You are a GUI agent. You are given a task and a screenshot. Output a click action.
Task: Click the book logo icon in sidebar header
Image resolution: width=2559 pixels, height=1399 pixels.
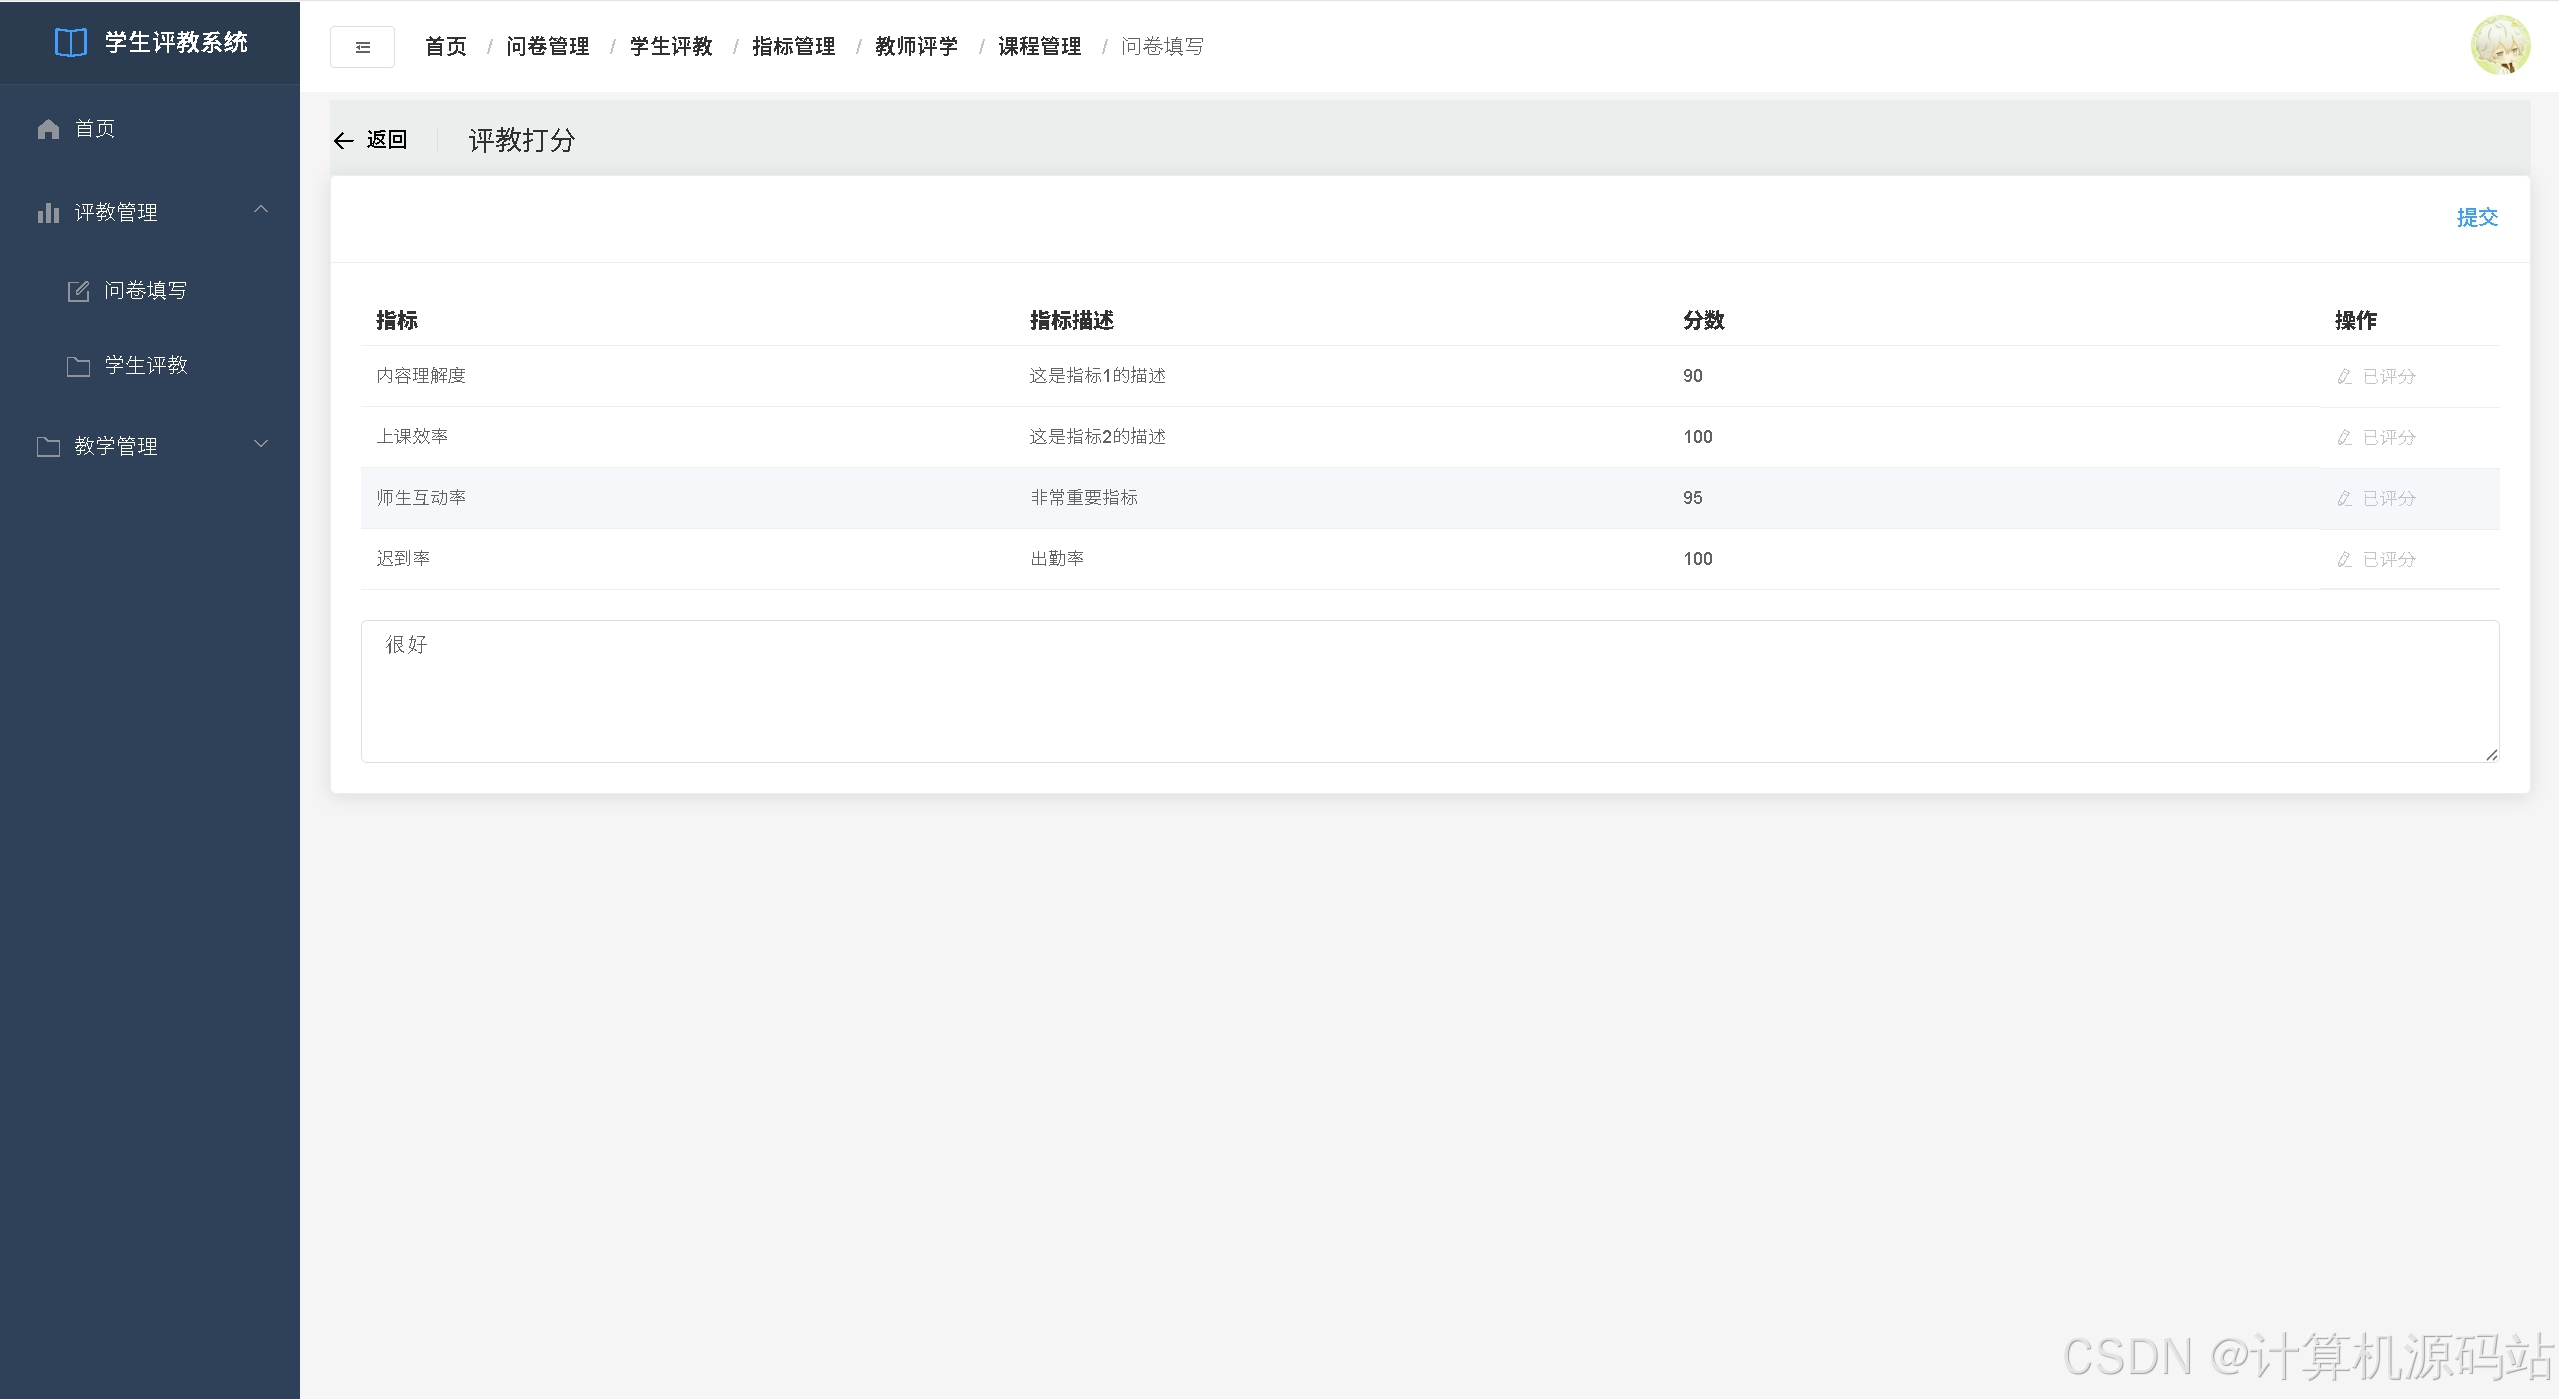click(71, 43)
